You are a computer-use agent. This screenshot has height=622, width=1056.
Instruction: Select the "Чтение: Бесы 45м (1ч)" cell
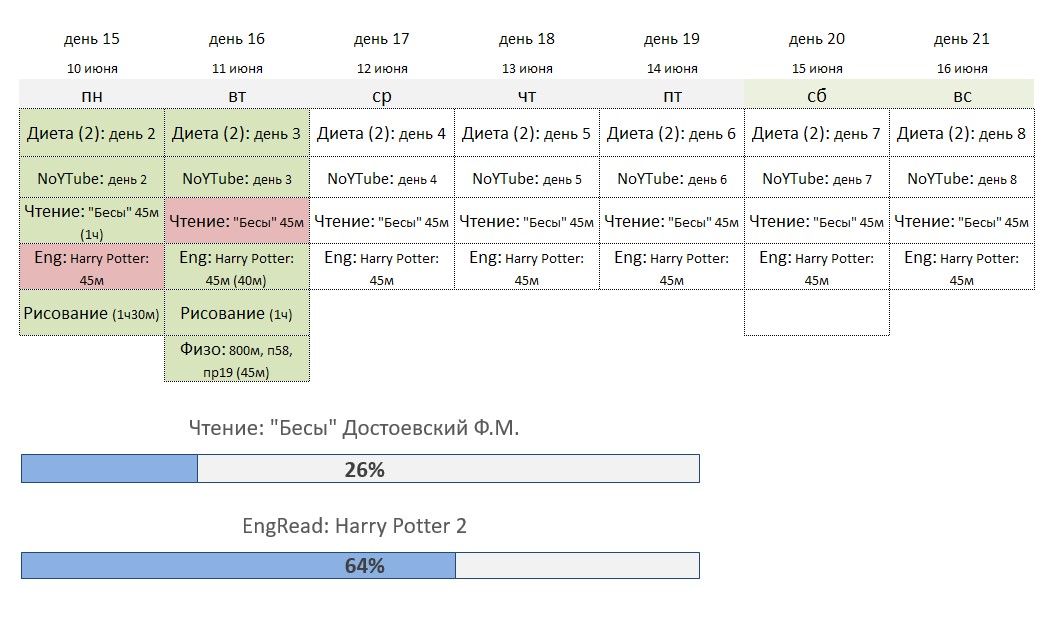click(x=91, y=221)
